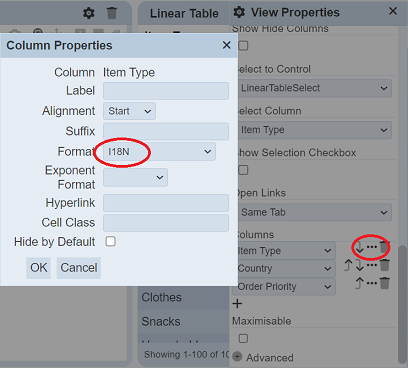The height and width of the screenshot is (368, 408).
Task: Add a new column with plus icon
Action: pyautogui.click(x=237, y=304)
